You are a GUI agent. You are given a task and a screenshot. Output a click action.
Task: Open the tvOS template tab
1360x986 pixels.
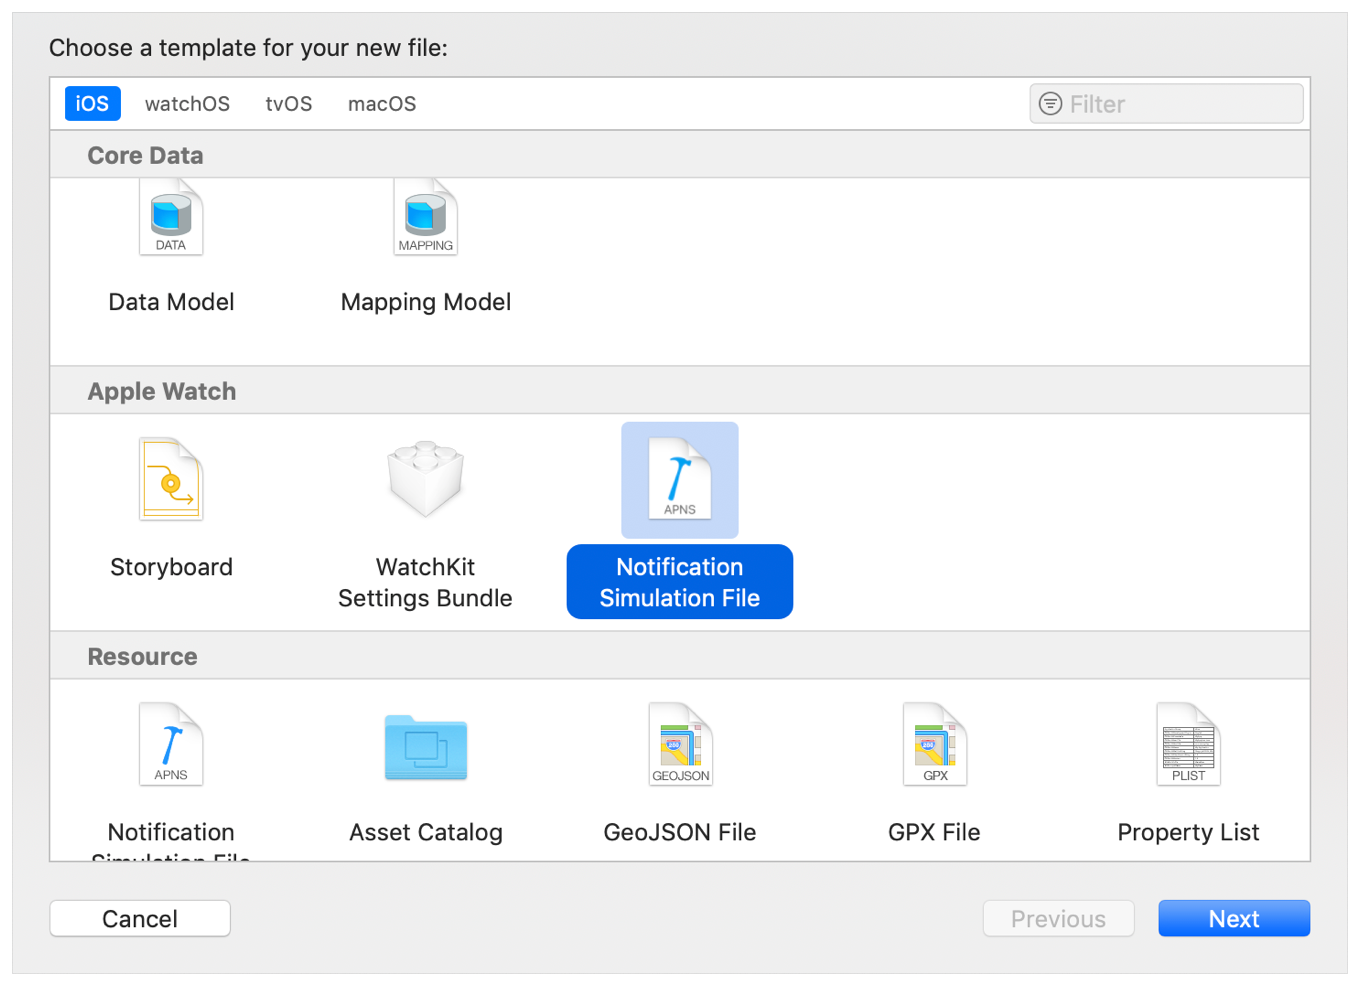tap(289, 104)
